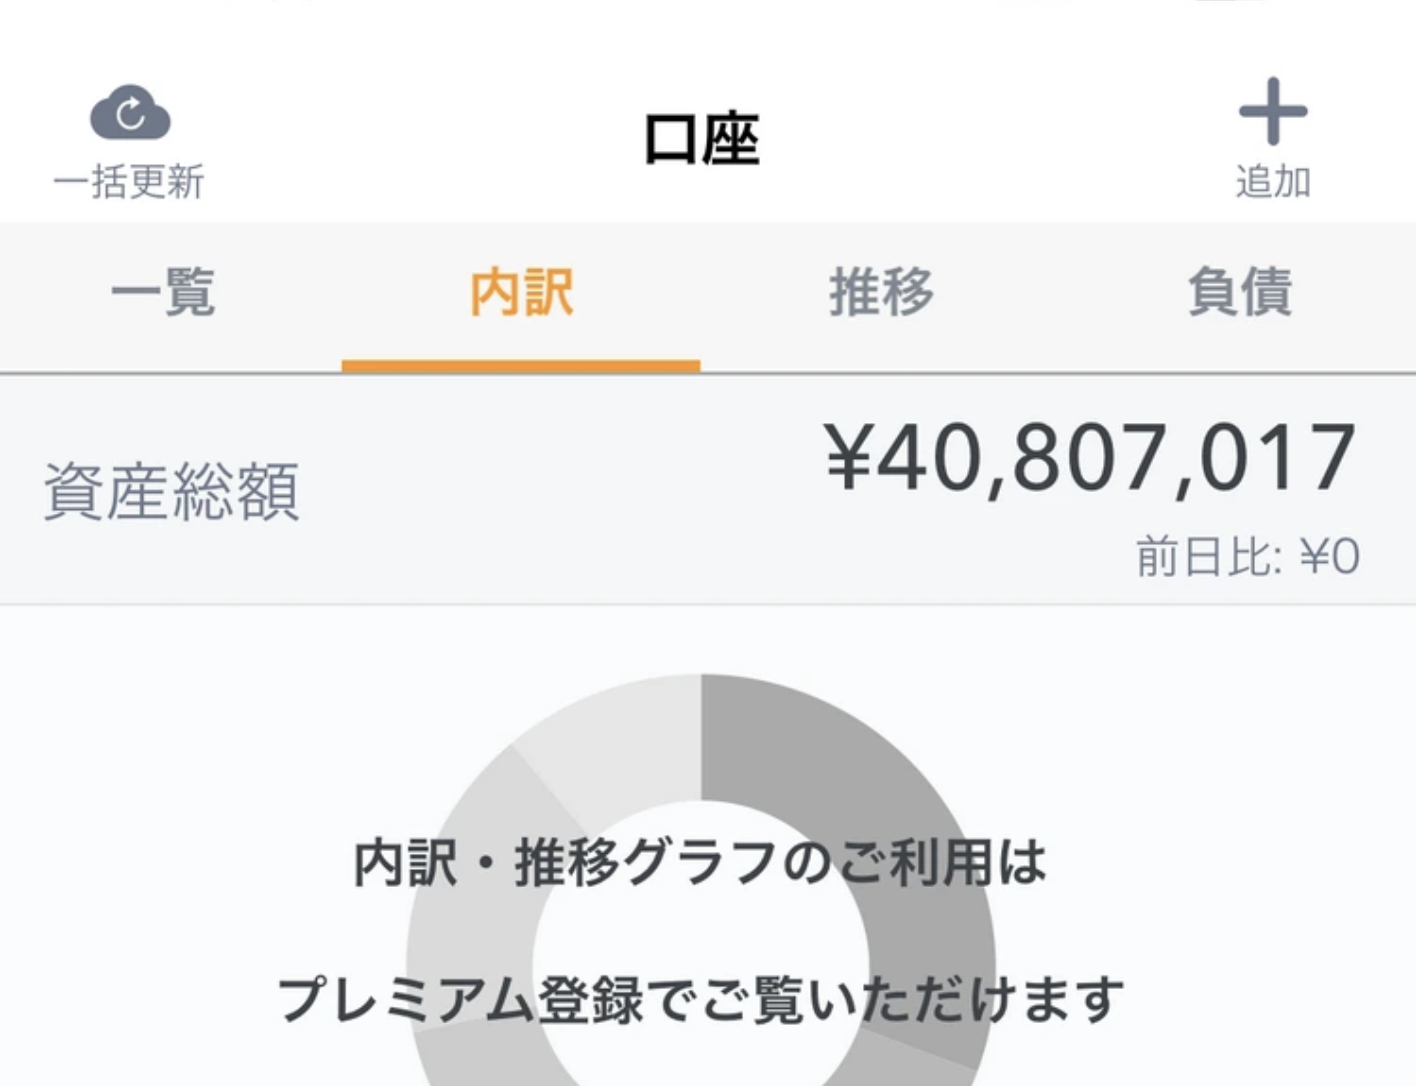This screenshot has height=1086, width=1416.
Task: Tap the ¥40,807,017 total amount
Action: (1091, 458)
